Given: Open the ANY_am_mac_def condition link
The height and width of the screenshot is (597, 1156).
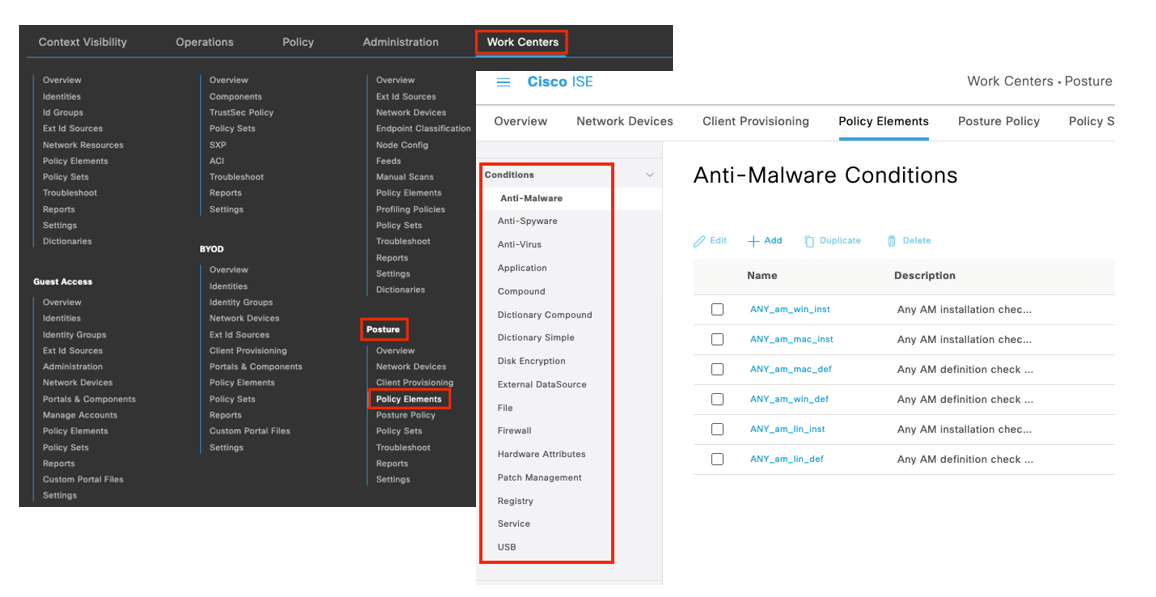Looking at the screenshot, I should pos(790,369).
